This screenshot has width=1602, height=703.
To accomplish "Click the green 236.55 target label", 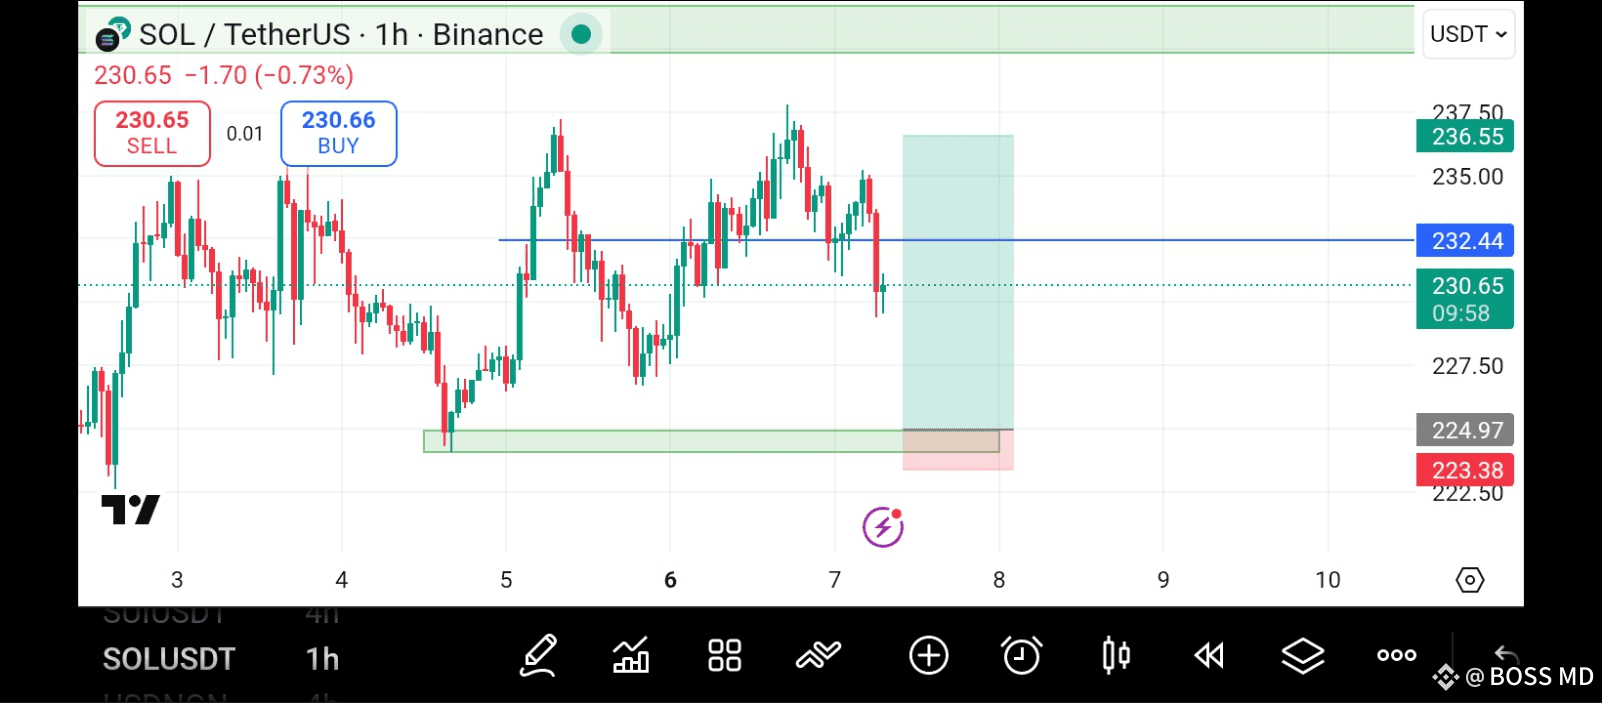I will point(1465,136).
